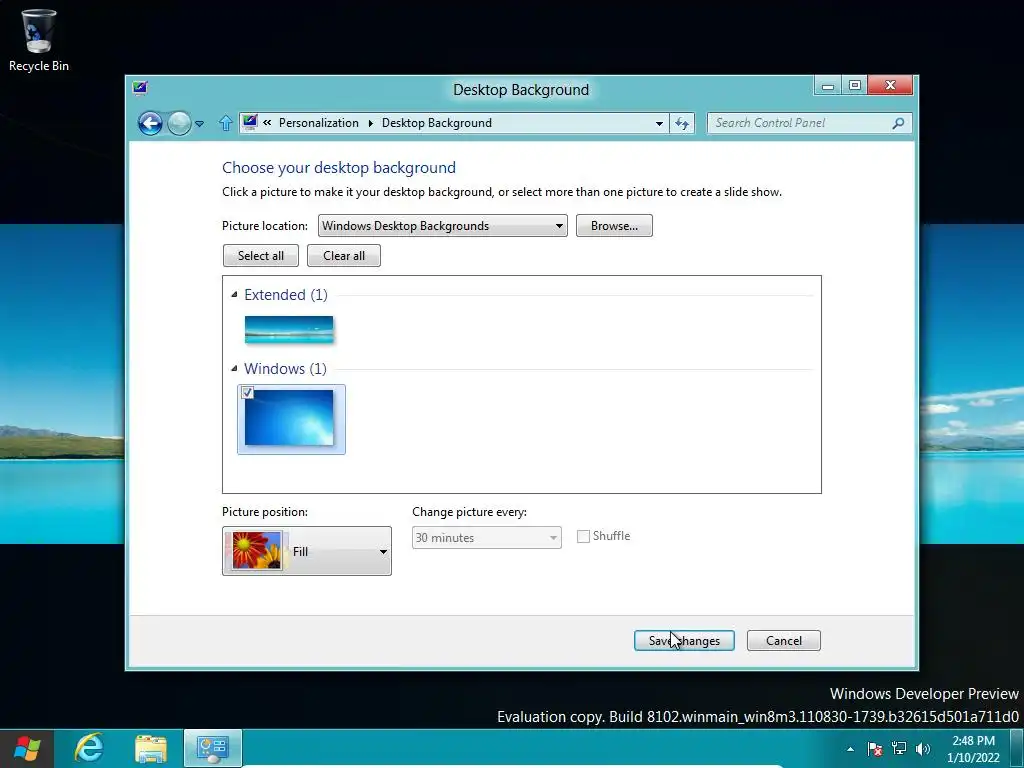Click the Control Panel taskbar button
Viewport: 1024px width, 768px height.
pyautogui.click(x=212, y=748)
